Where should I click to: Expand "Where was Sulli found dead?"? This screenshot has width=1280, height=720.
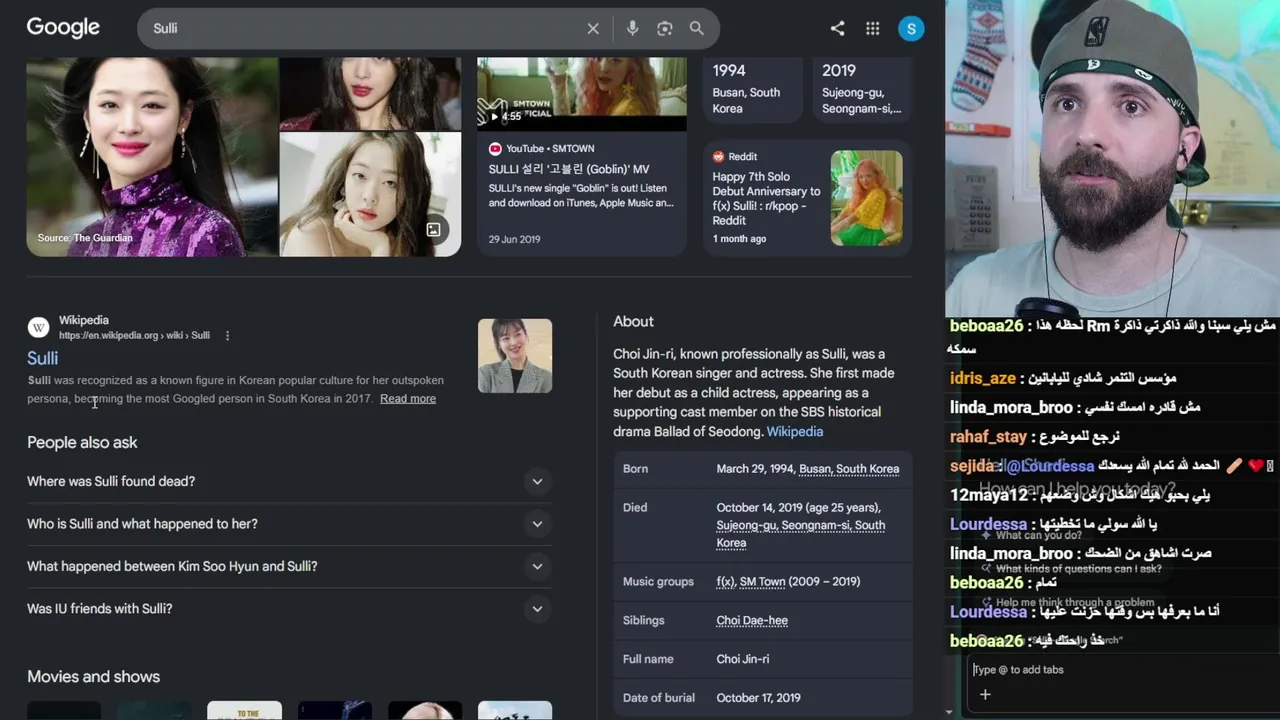pos(289,481)
